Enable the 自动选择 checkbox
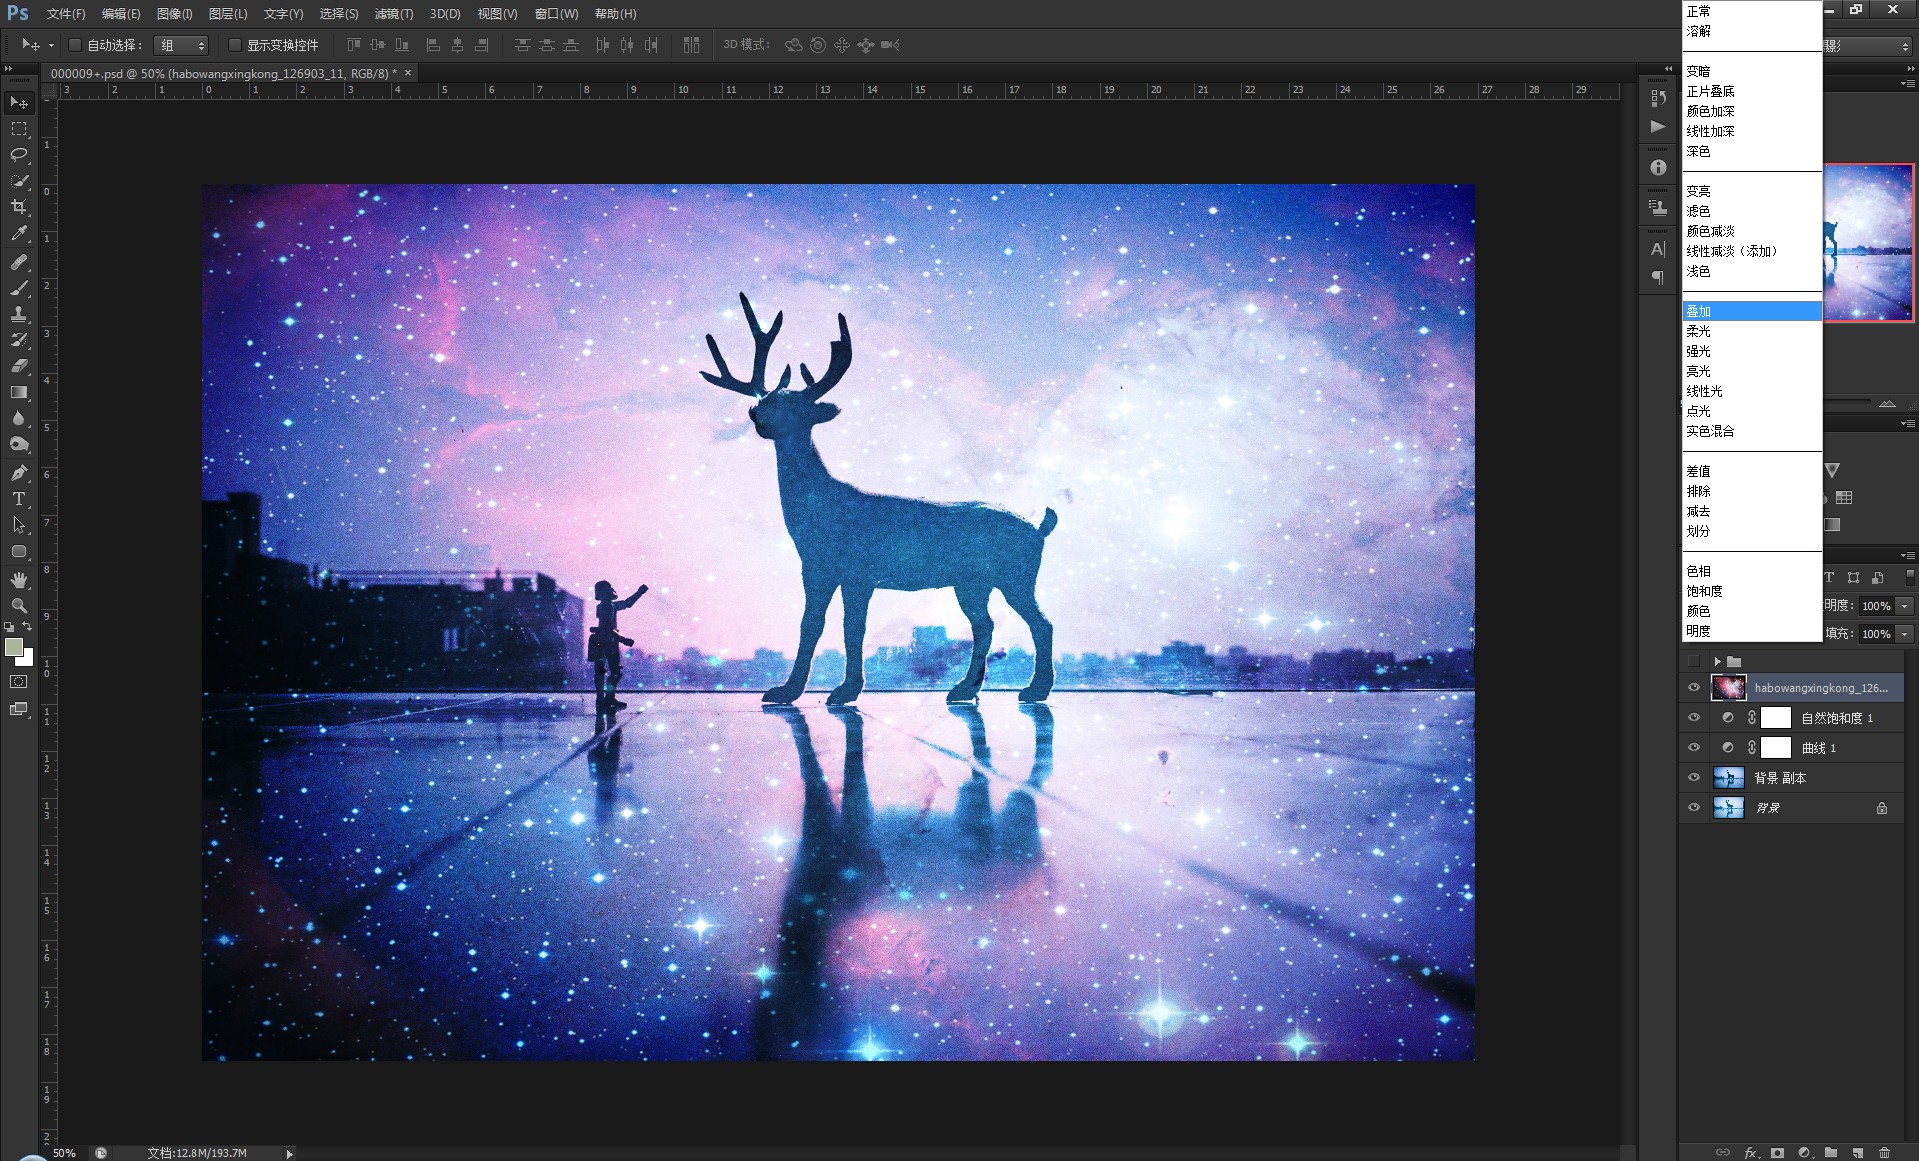1919x1161 pixels. tap(74, 45)
